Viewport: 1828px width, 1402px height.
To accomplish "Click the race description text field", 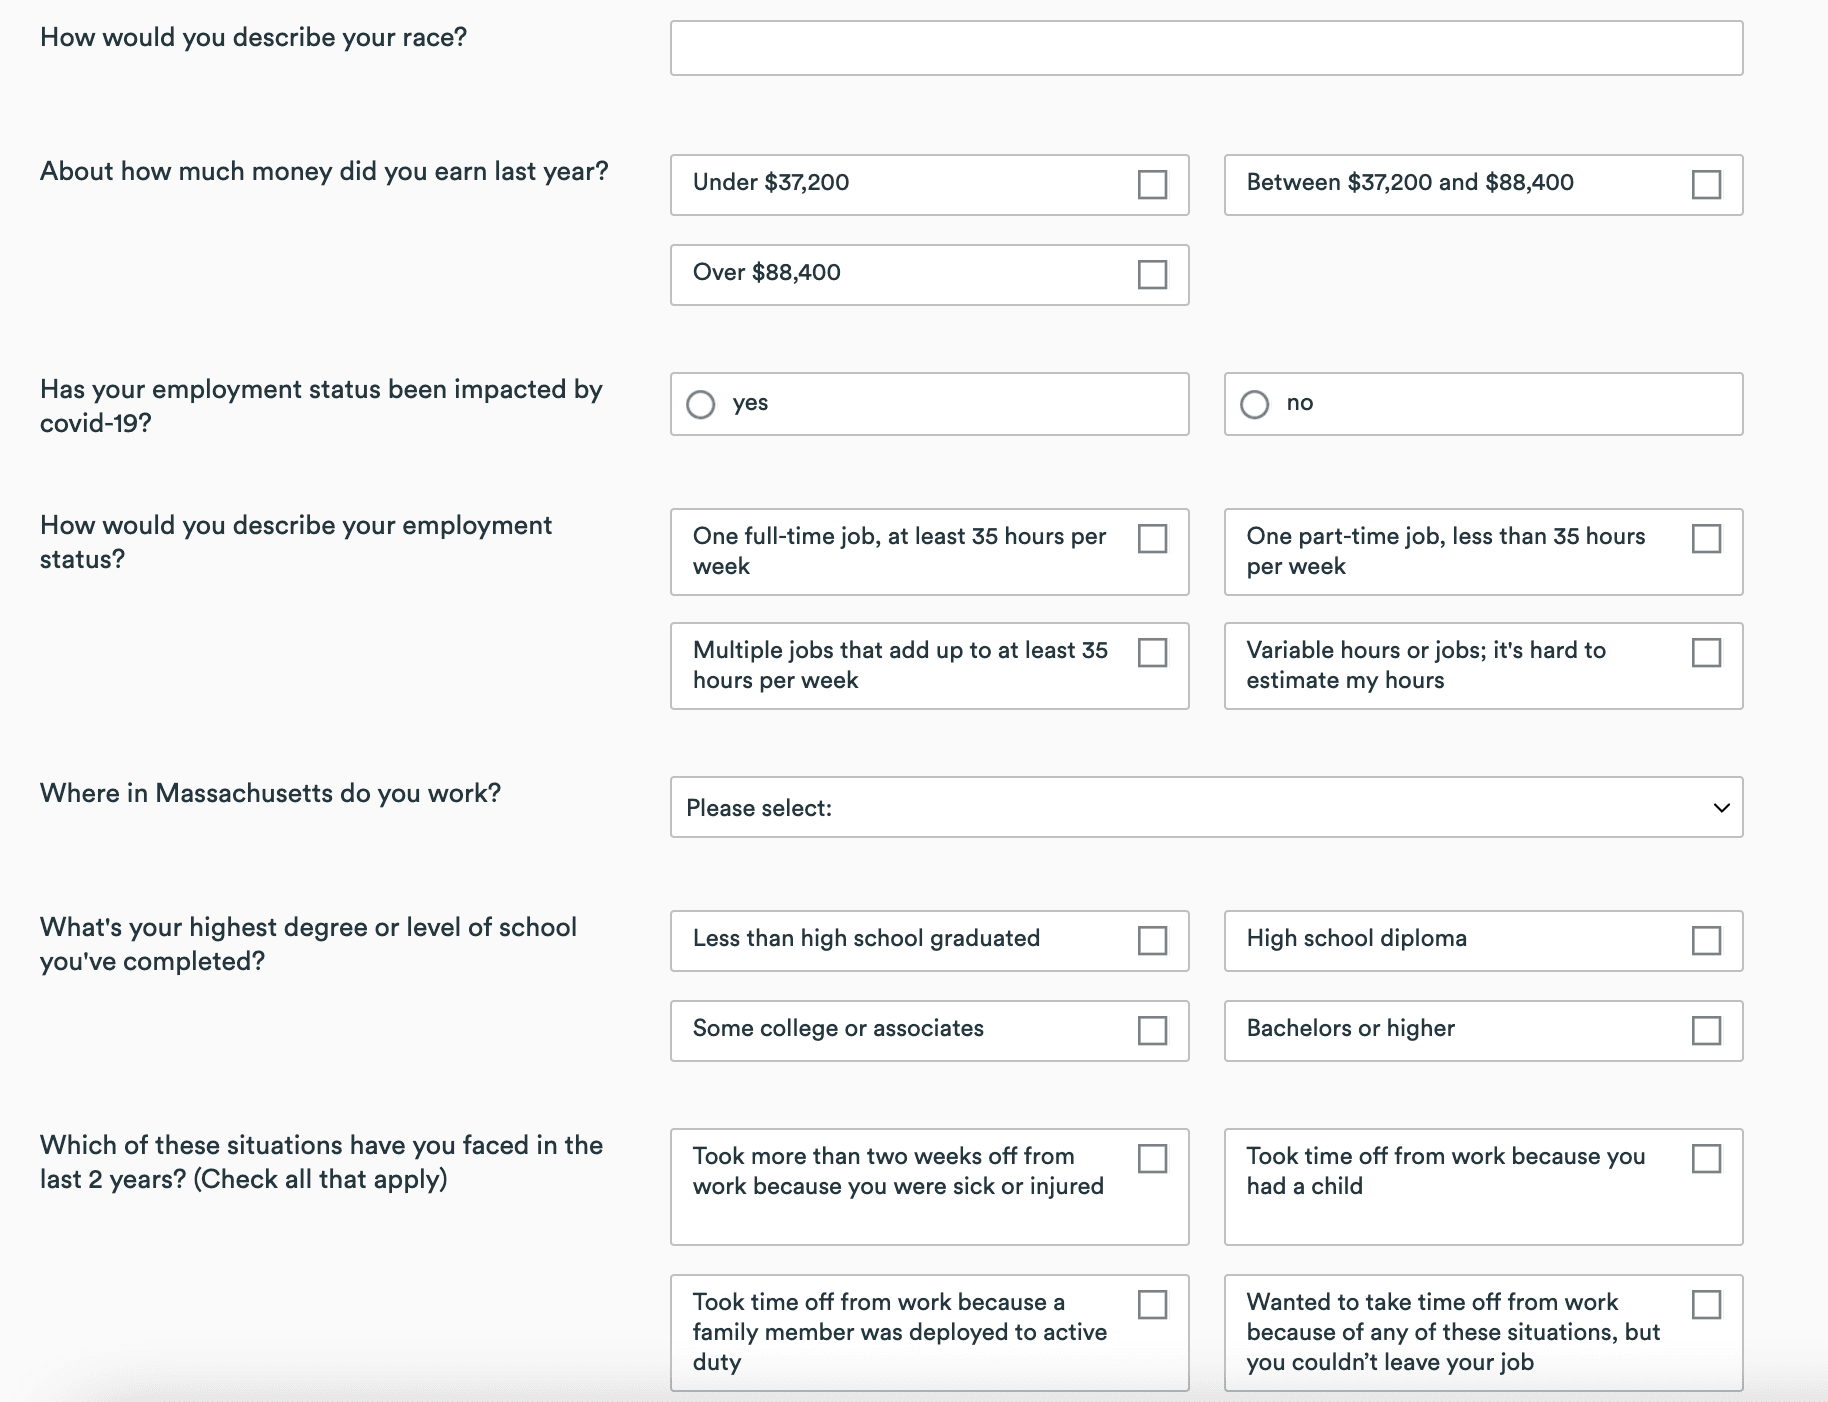I will (x=1206, y=48).
